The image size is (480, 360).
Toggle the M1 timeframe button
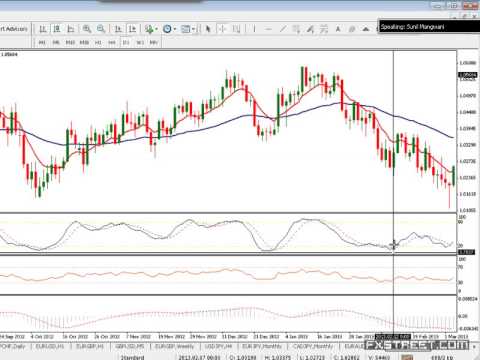coord(42,43)
